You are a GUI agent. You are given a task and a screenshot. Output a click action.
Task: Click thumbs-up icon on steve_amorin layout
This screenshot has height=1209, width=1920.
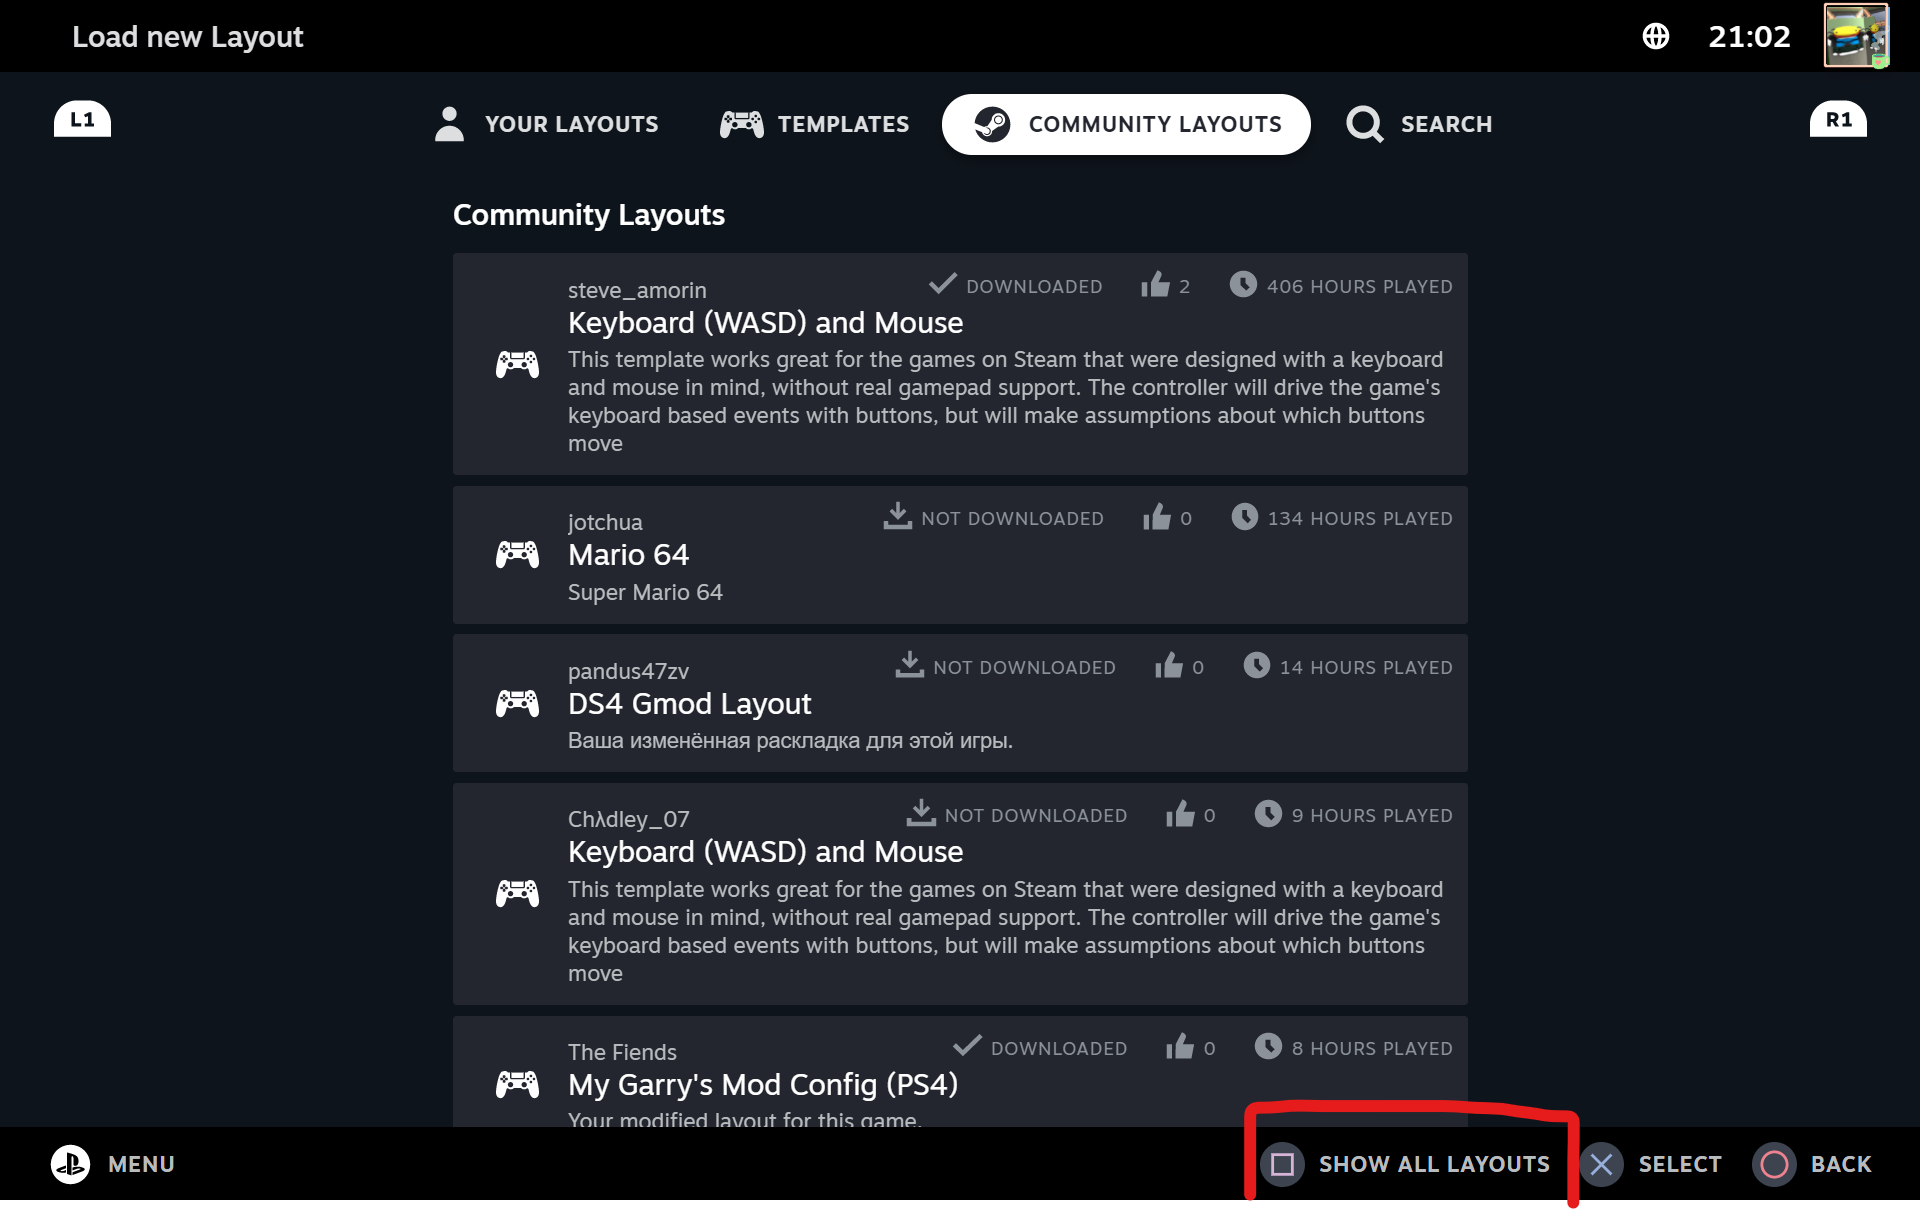(x=1155, y=285)
